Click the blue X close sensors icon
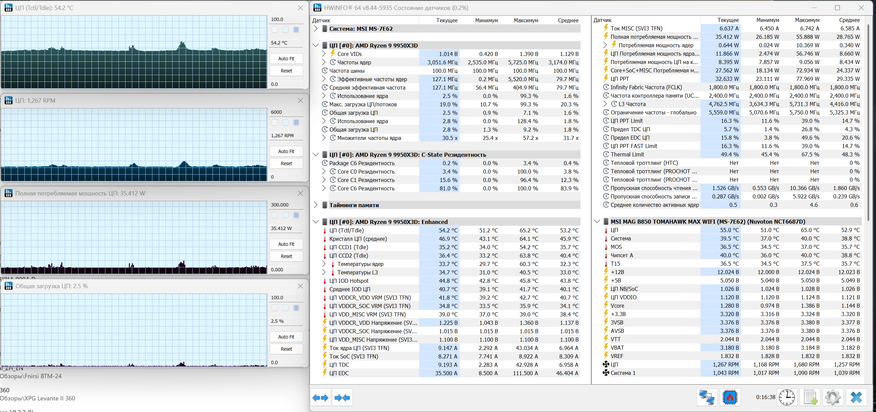 tap(856, 397)
